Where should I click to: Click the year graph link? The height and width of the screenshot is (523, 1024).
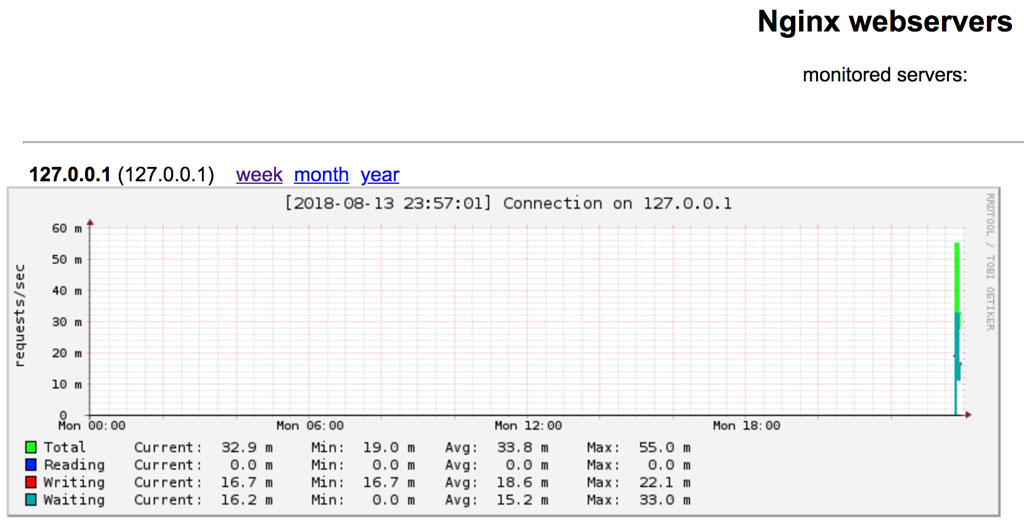pos(380,175)
